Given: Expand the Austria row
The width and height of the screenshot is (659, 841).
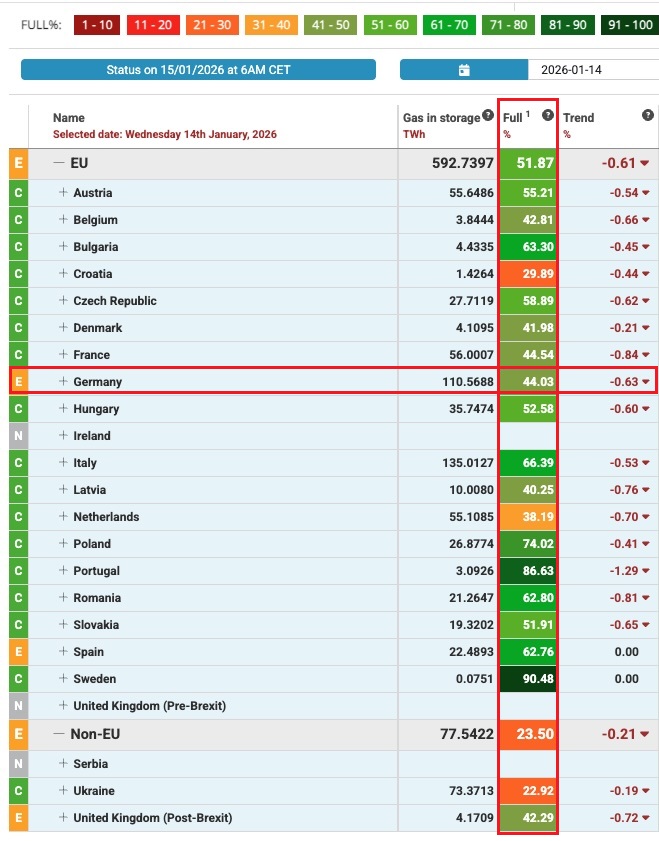Looking at the screenshot, I should (x=63, y=193).
